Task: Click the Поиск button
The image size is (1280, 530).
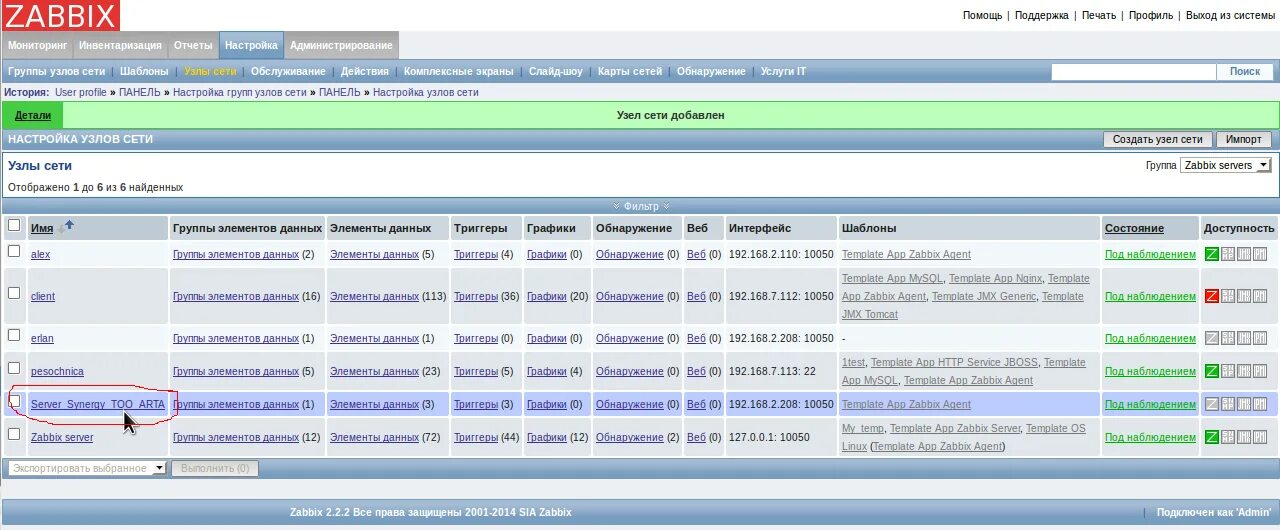Action: click(x=1245, y=71)
